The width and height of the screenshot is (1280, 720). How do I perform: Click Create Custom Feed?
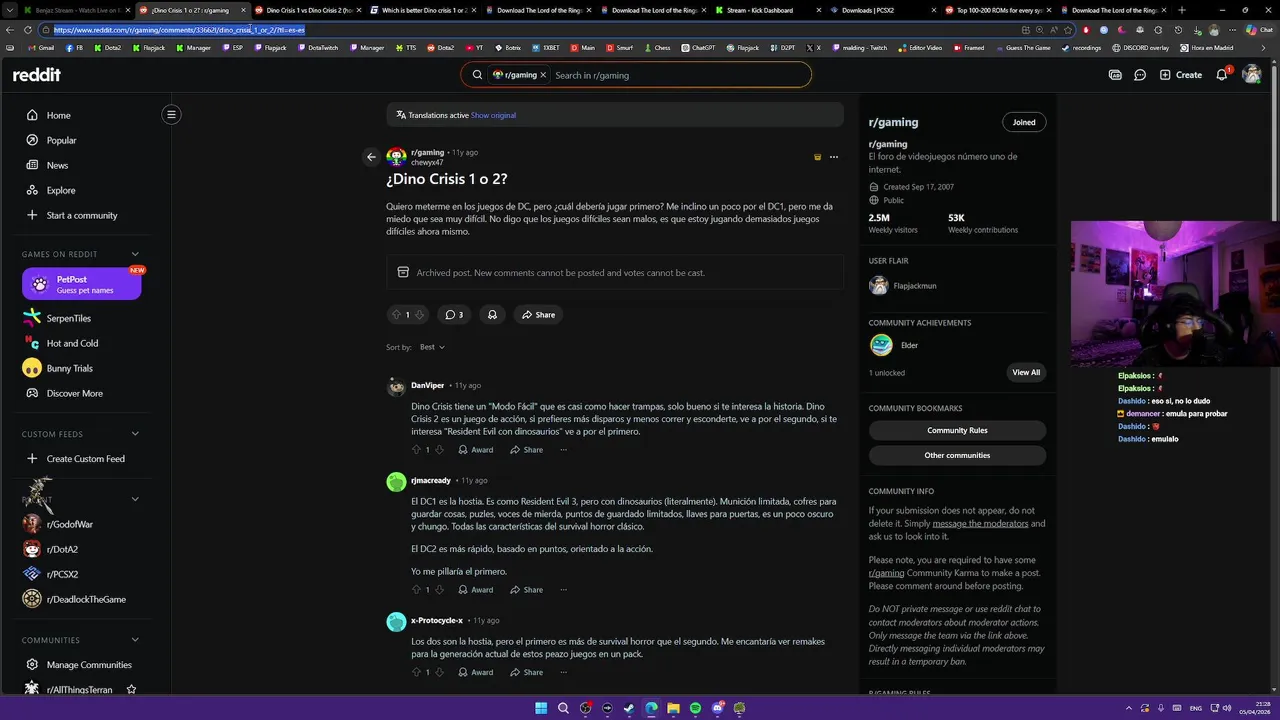pos(86,459)
